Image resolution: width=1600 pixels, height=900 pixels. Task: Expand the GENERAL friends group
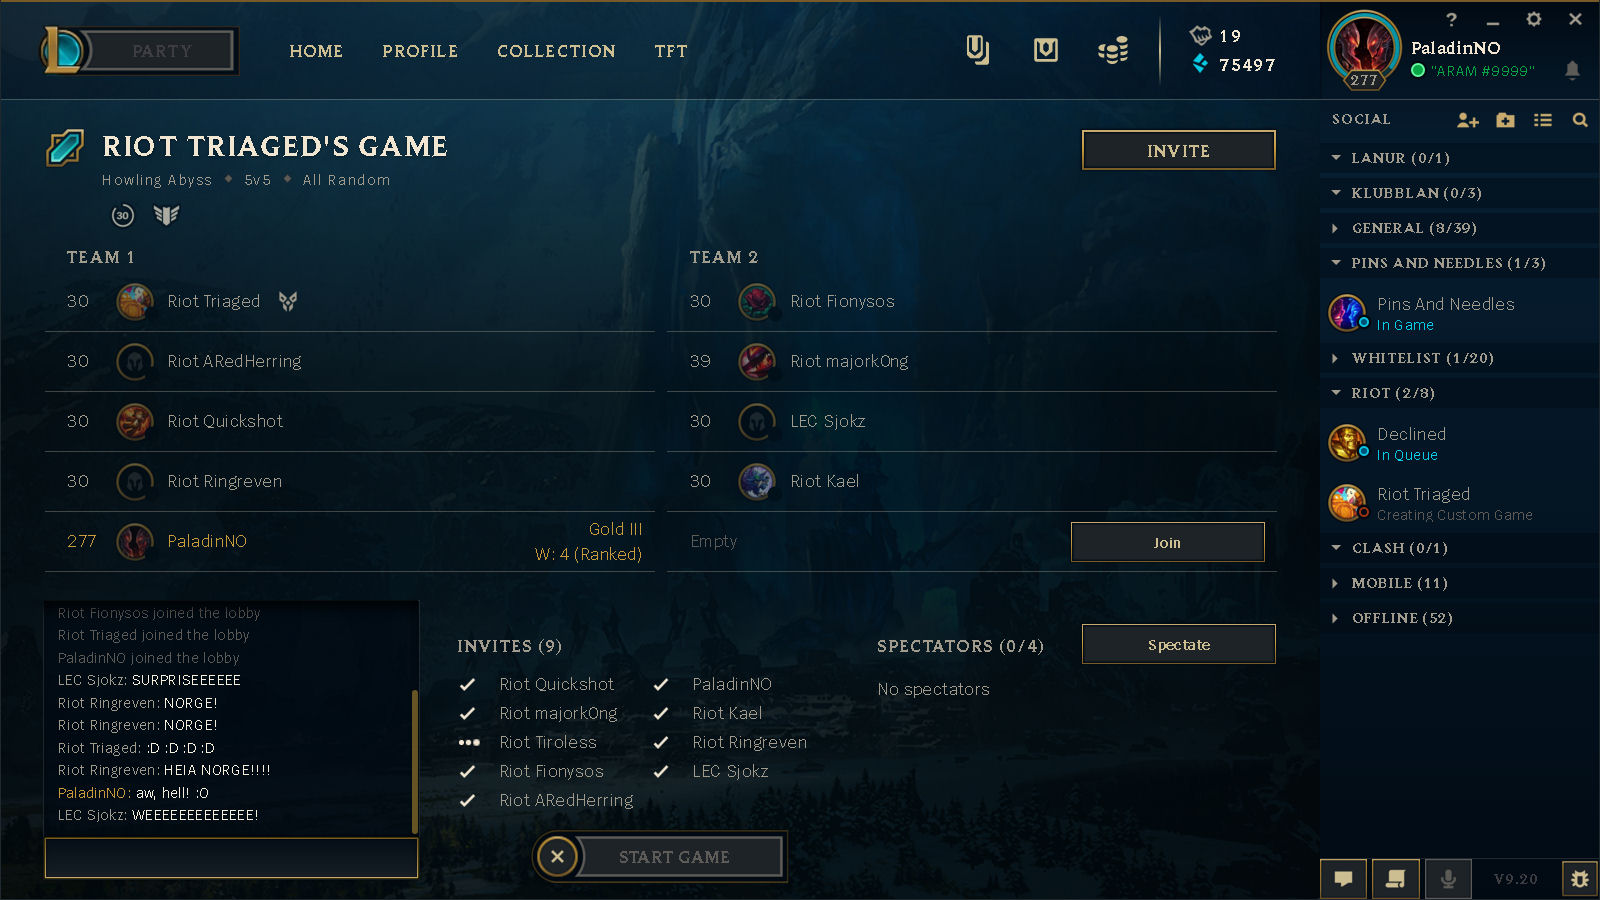point(1460,228)
